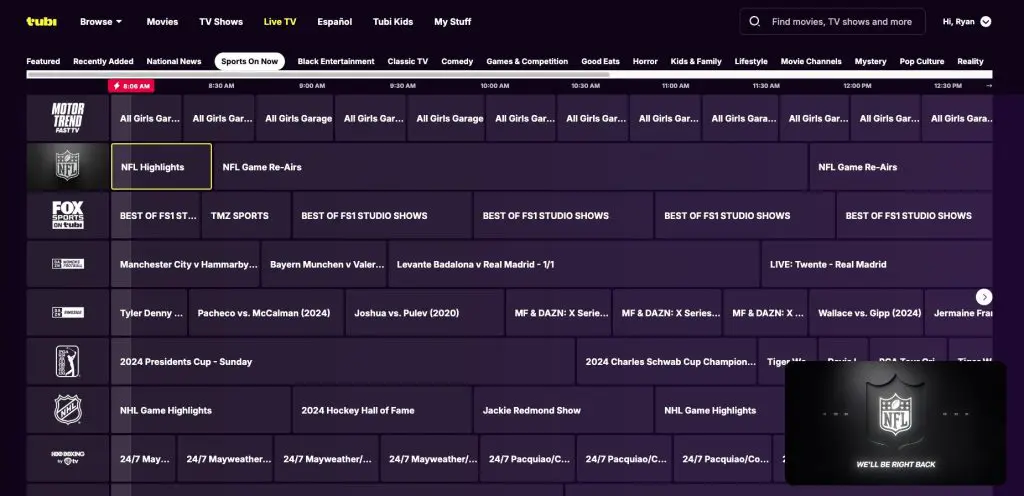
Task: Click the right arrow beside the 12:30 PM time
Action: click(x=989, y=85)
